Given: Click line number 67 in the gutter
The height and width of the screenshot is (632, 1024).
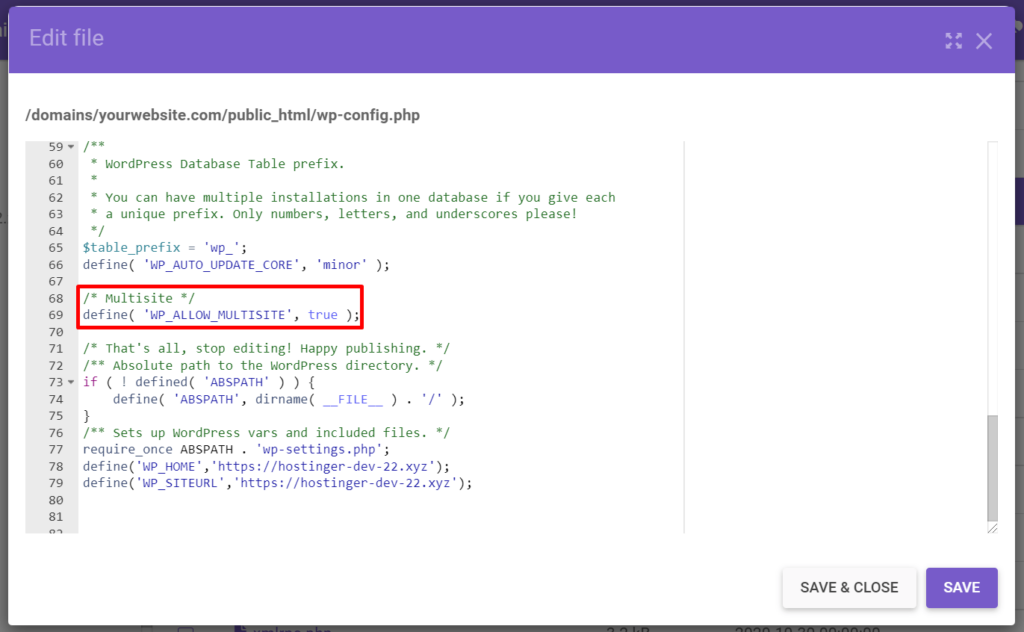Looking at the screenshot, I should point(56,281).
